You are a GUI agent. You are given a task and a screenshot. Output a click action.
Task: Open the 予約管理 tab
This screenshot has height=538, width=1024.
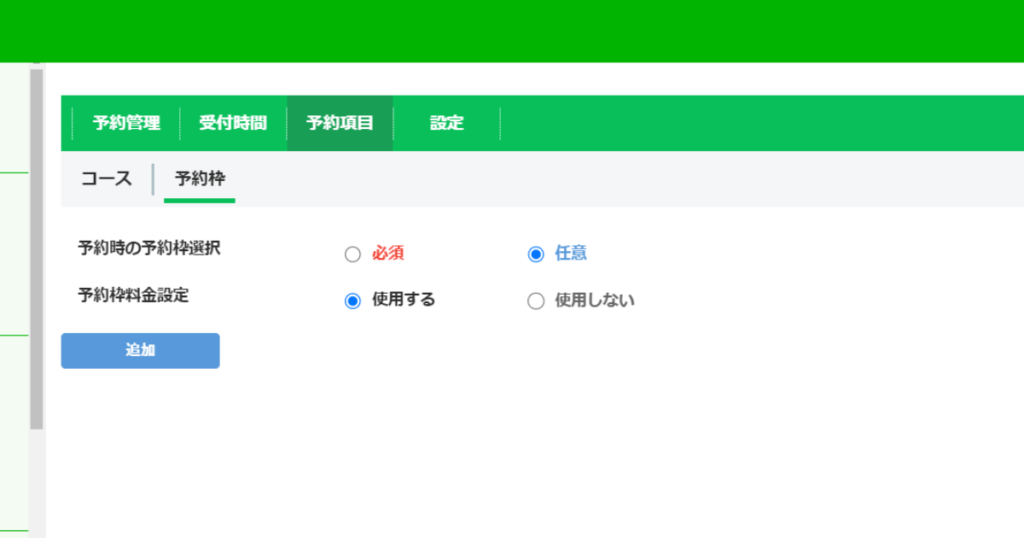coord(126,123)
